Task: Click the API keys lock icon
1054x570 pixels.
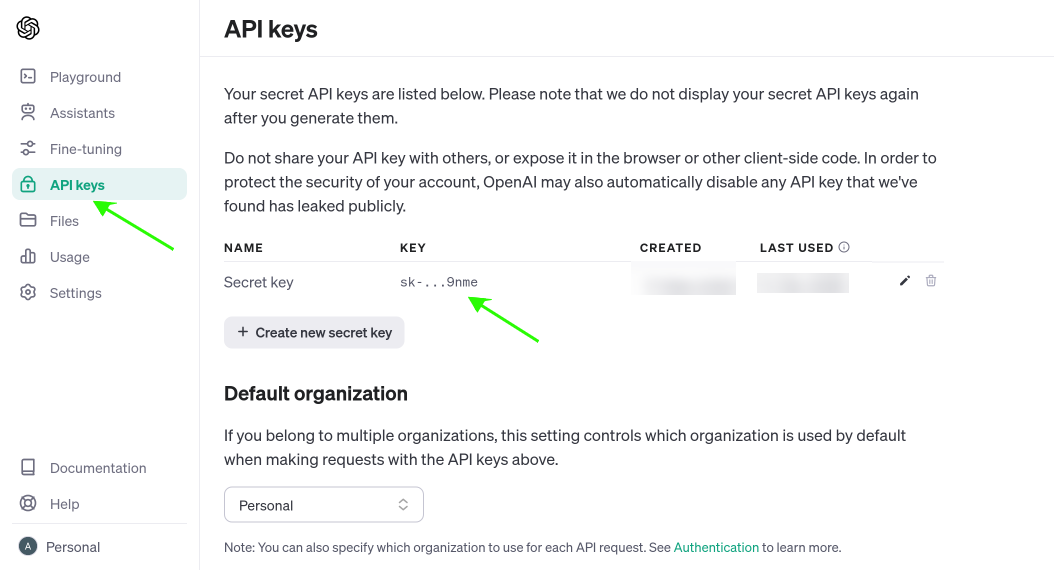Action: point(28,184)
